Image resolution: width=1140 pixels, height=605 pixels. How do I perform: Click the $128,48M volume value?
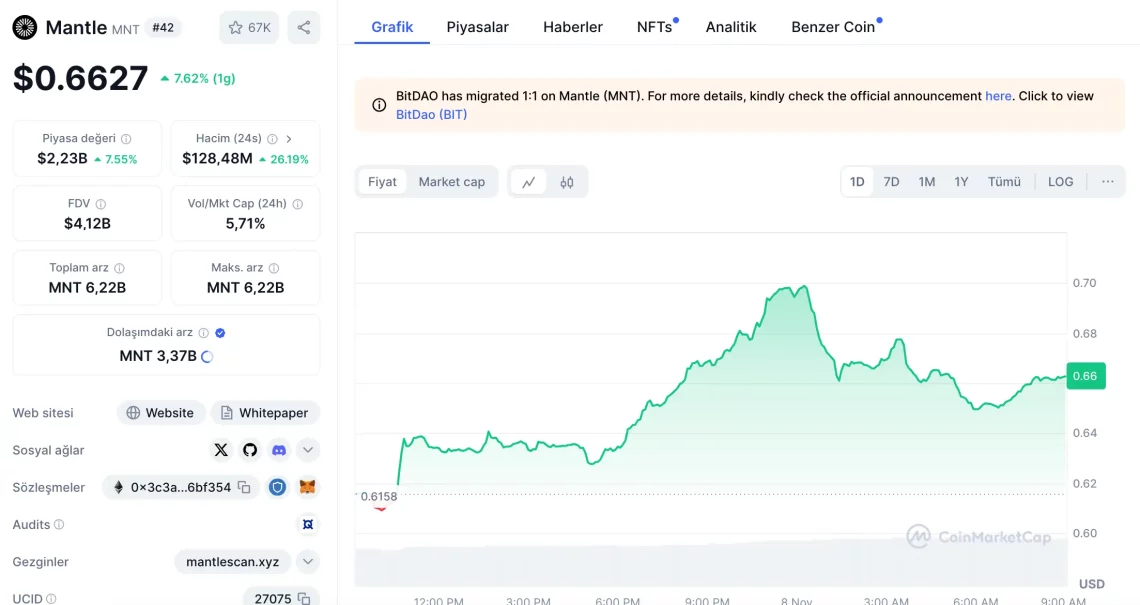click(x=217, y=159)
